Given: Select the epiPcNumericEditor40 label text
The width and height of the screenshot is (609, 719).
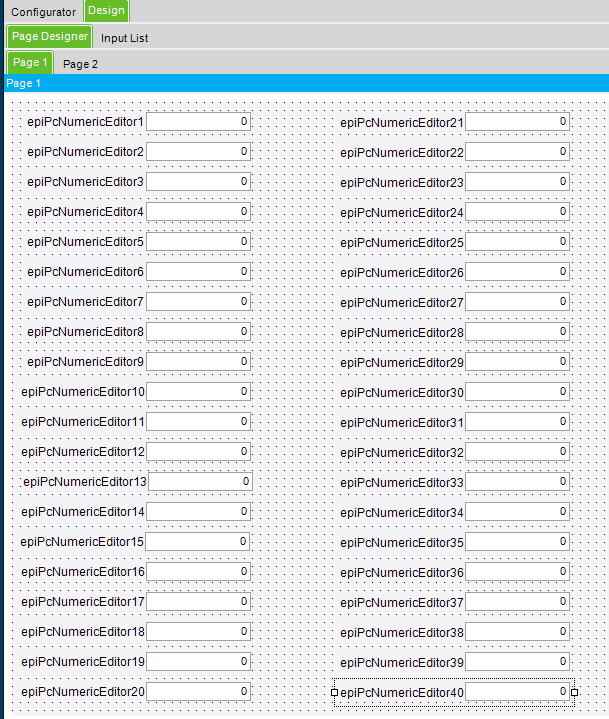Looking at the screenshot, I should tap(402, 693).
